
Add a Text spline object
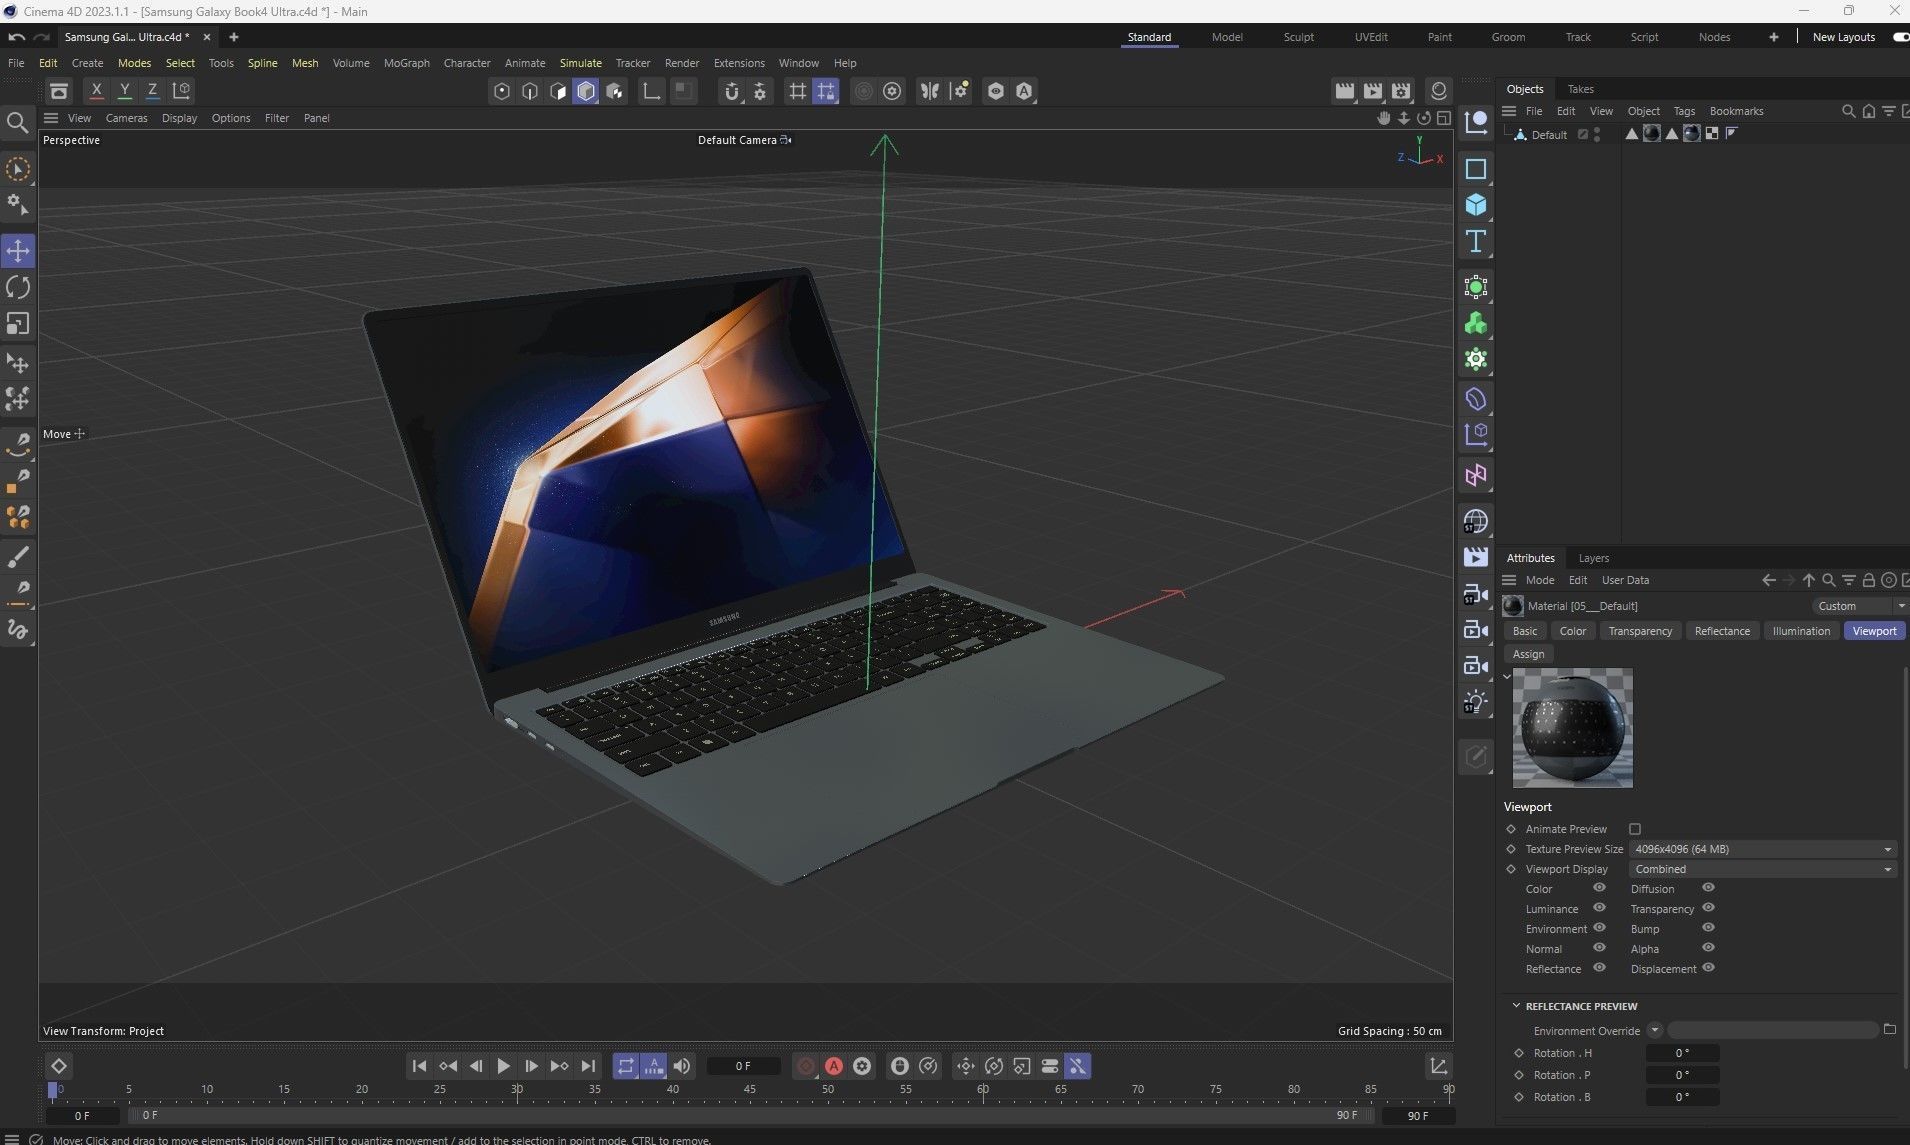click(1476, 241)
